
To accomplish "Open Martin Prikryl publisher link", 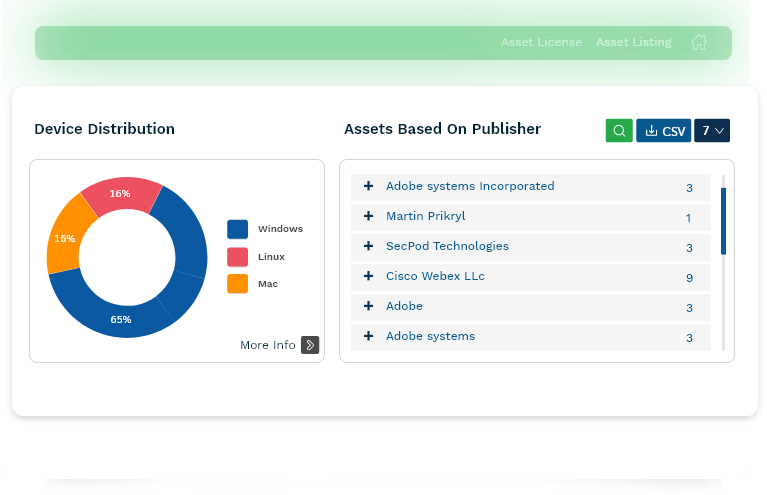I will point(426,216).
